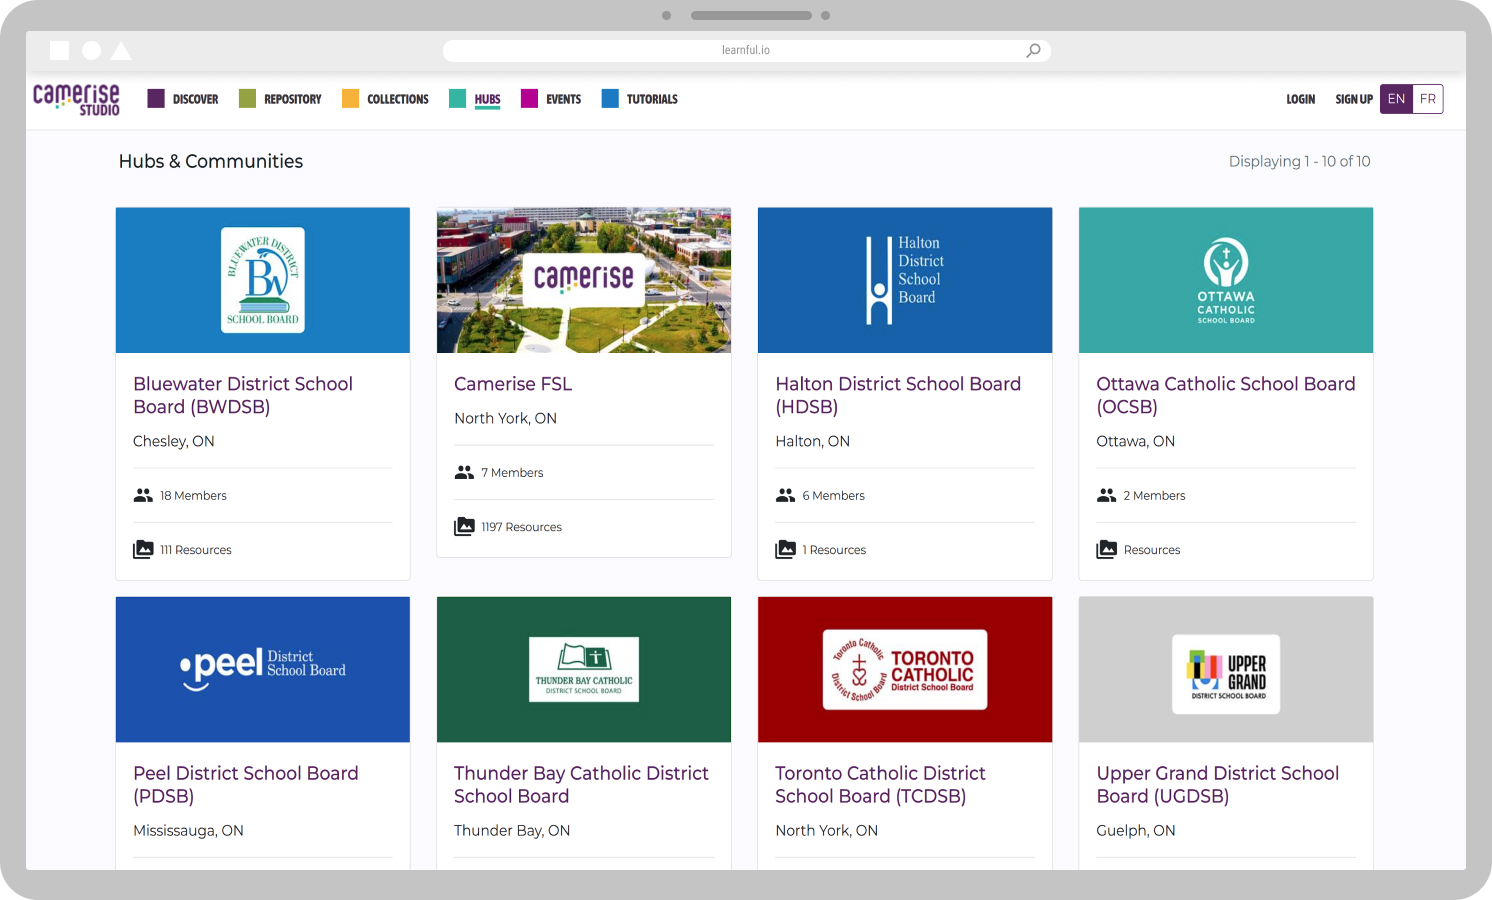The image size is (1492, 900).
Task: Click Peel District School Board banner
Action: [263, 670]
